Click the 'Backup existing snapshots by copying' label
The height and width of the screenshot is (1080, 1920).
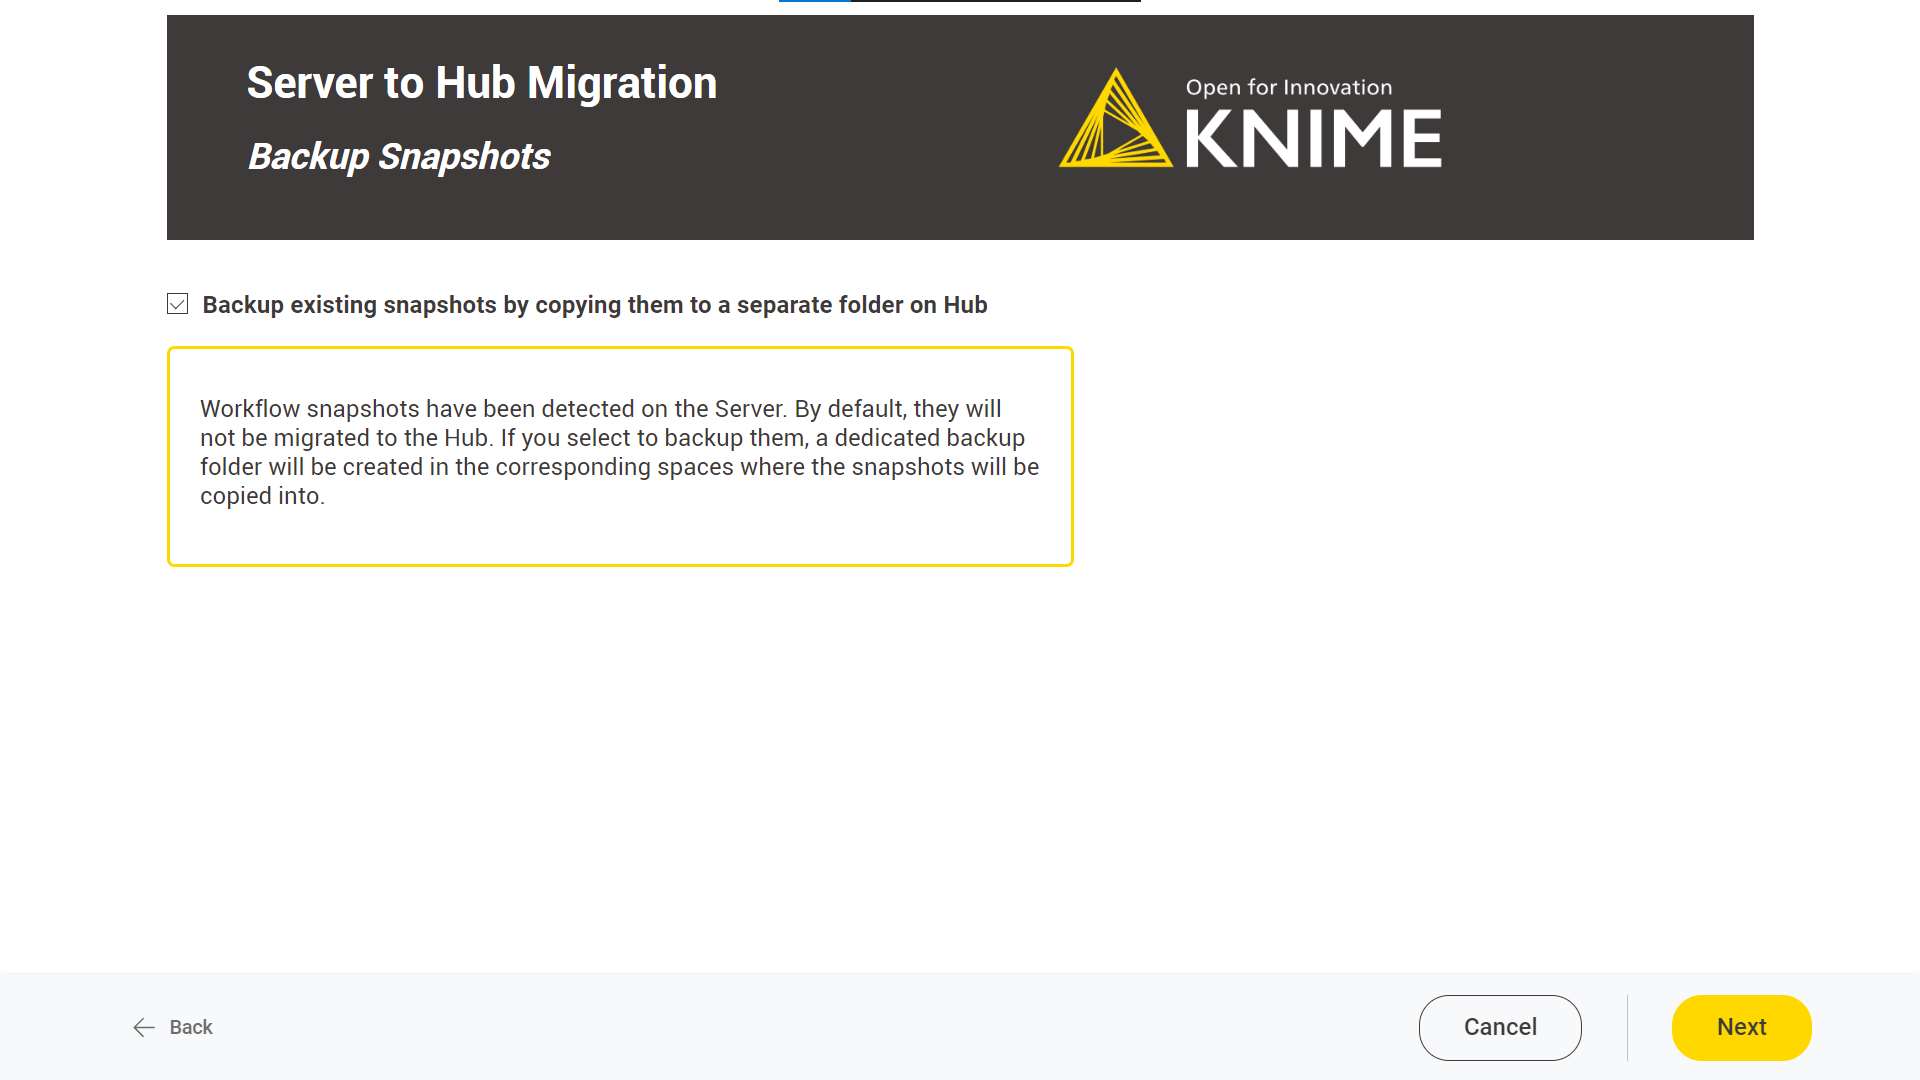(x=595, y=305)
